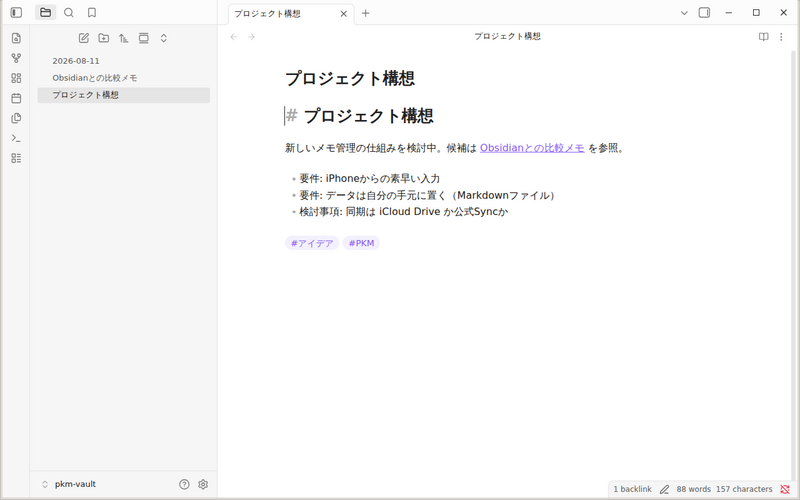Open help with the question mark icon
Screen dimensions: 800x500
pos(184,484)
